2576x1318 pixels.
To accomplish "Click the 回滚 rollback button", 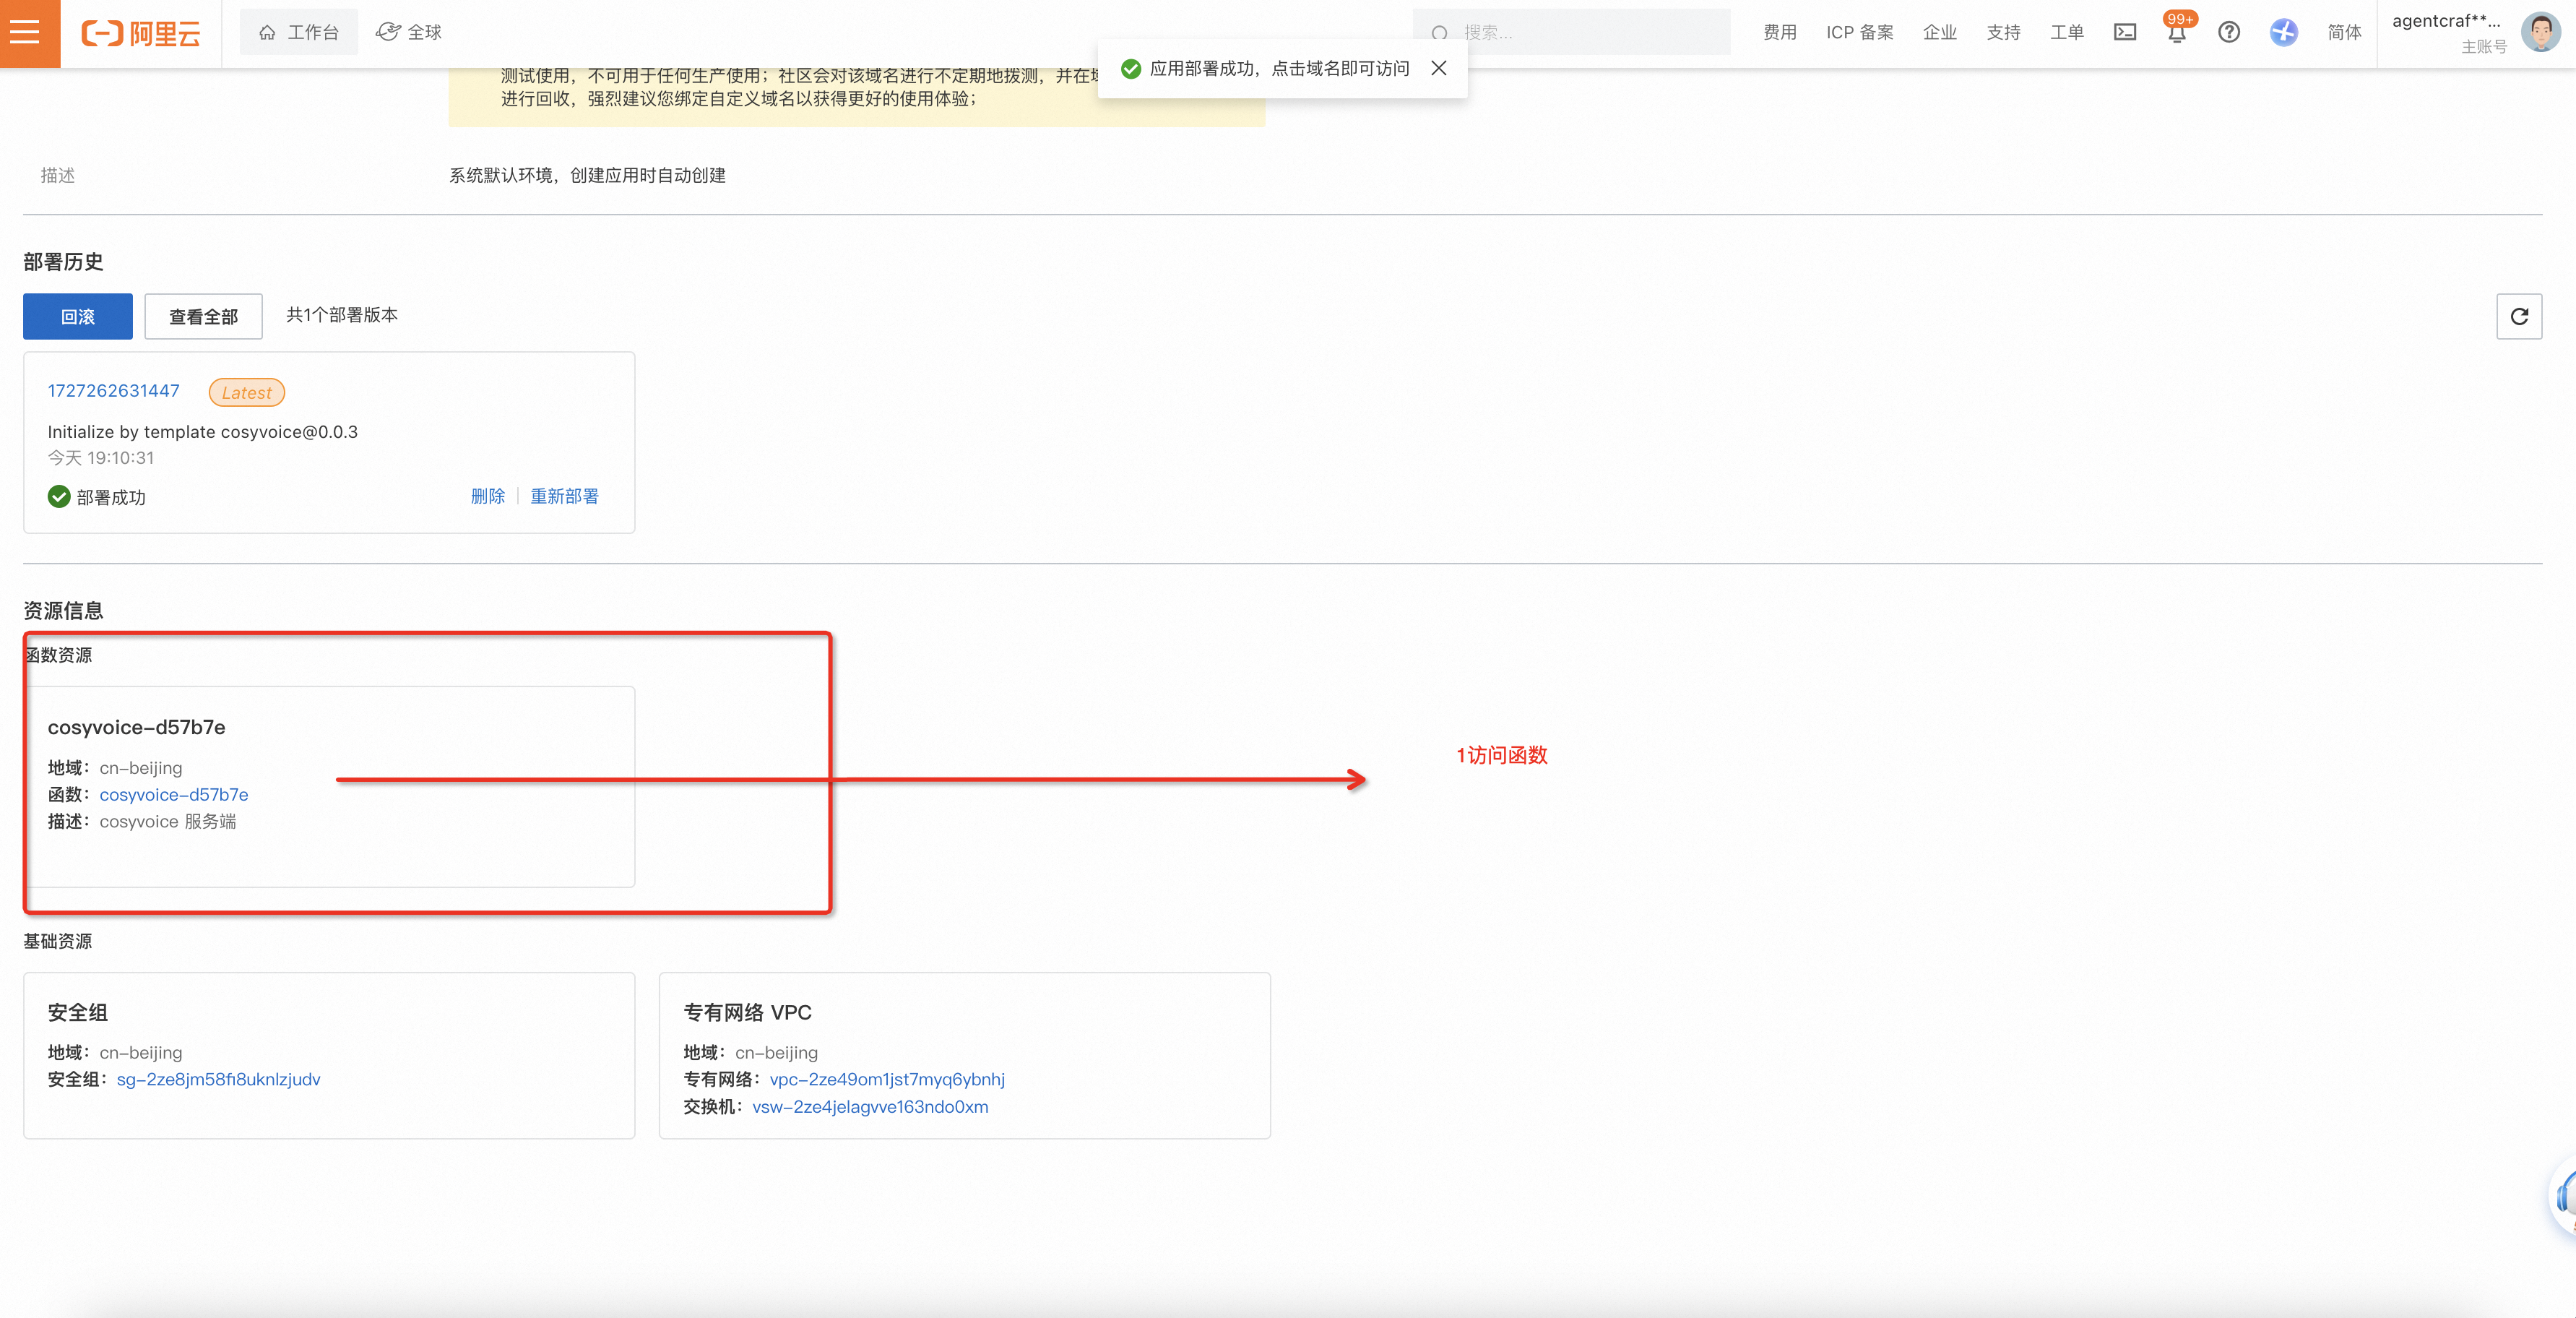I will coord(77,316).
